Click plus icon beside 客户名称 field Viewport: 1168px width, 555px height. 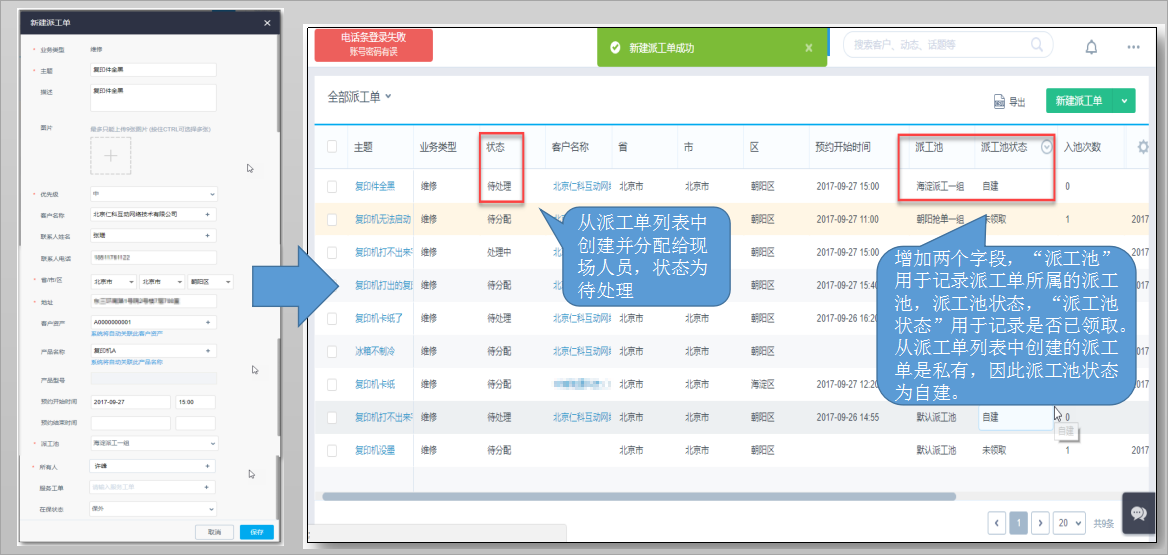[208, 213]
